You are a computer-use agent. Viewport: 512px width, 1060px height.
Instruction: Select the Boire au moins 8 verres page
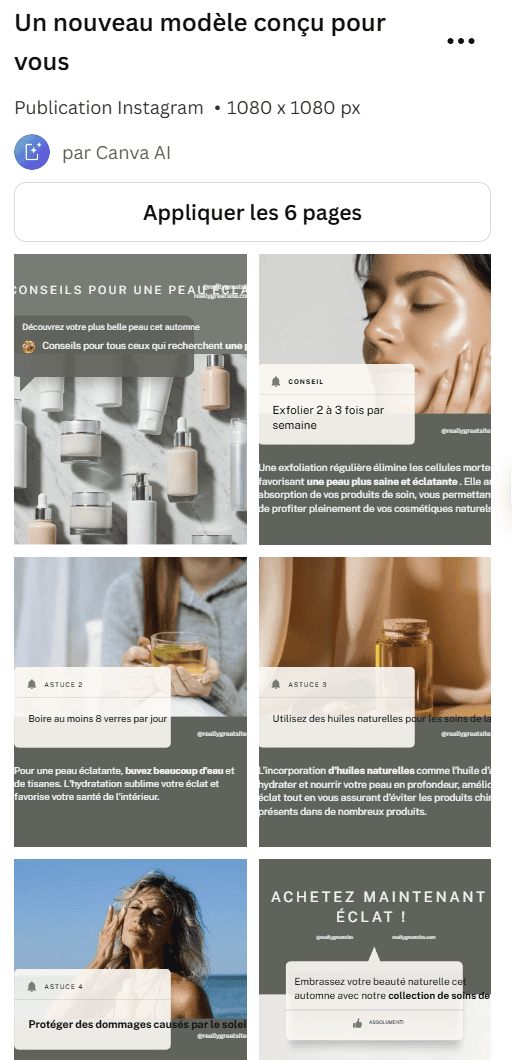131,702
